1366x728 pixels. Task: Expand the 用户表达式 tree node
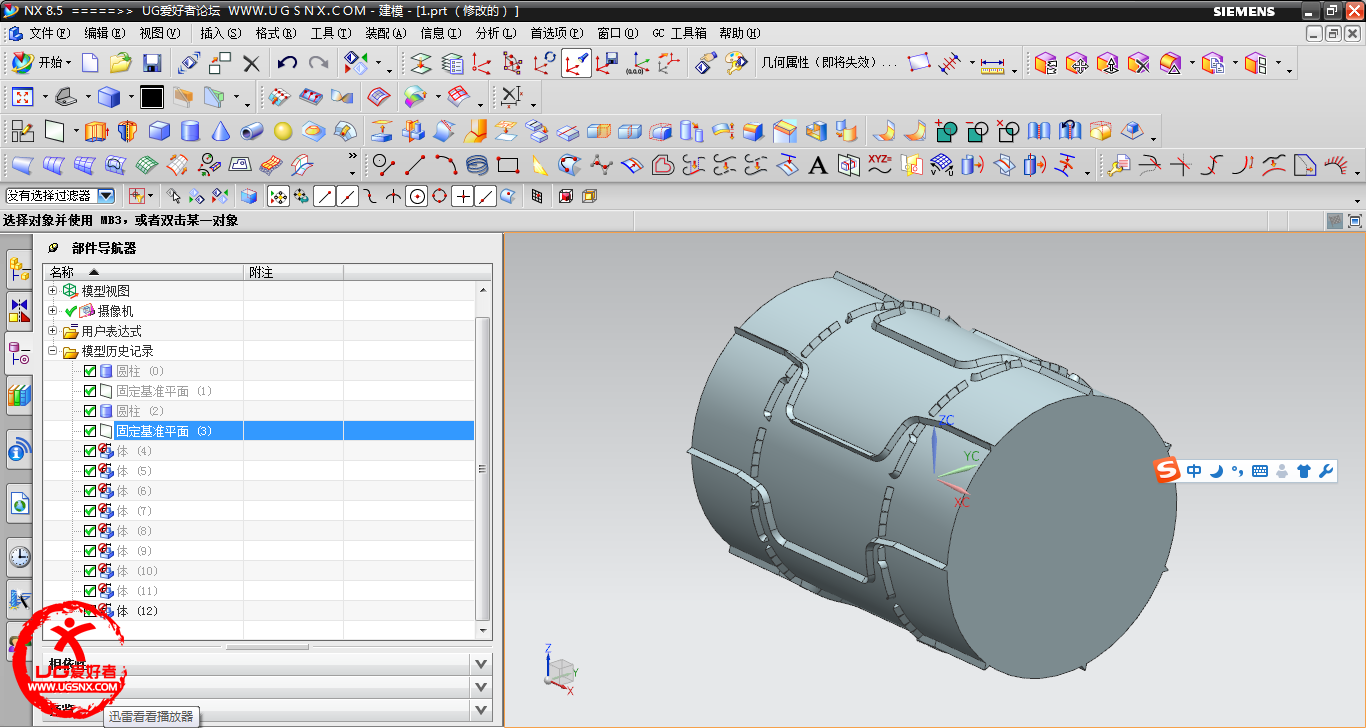tap(53, 331)
